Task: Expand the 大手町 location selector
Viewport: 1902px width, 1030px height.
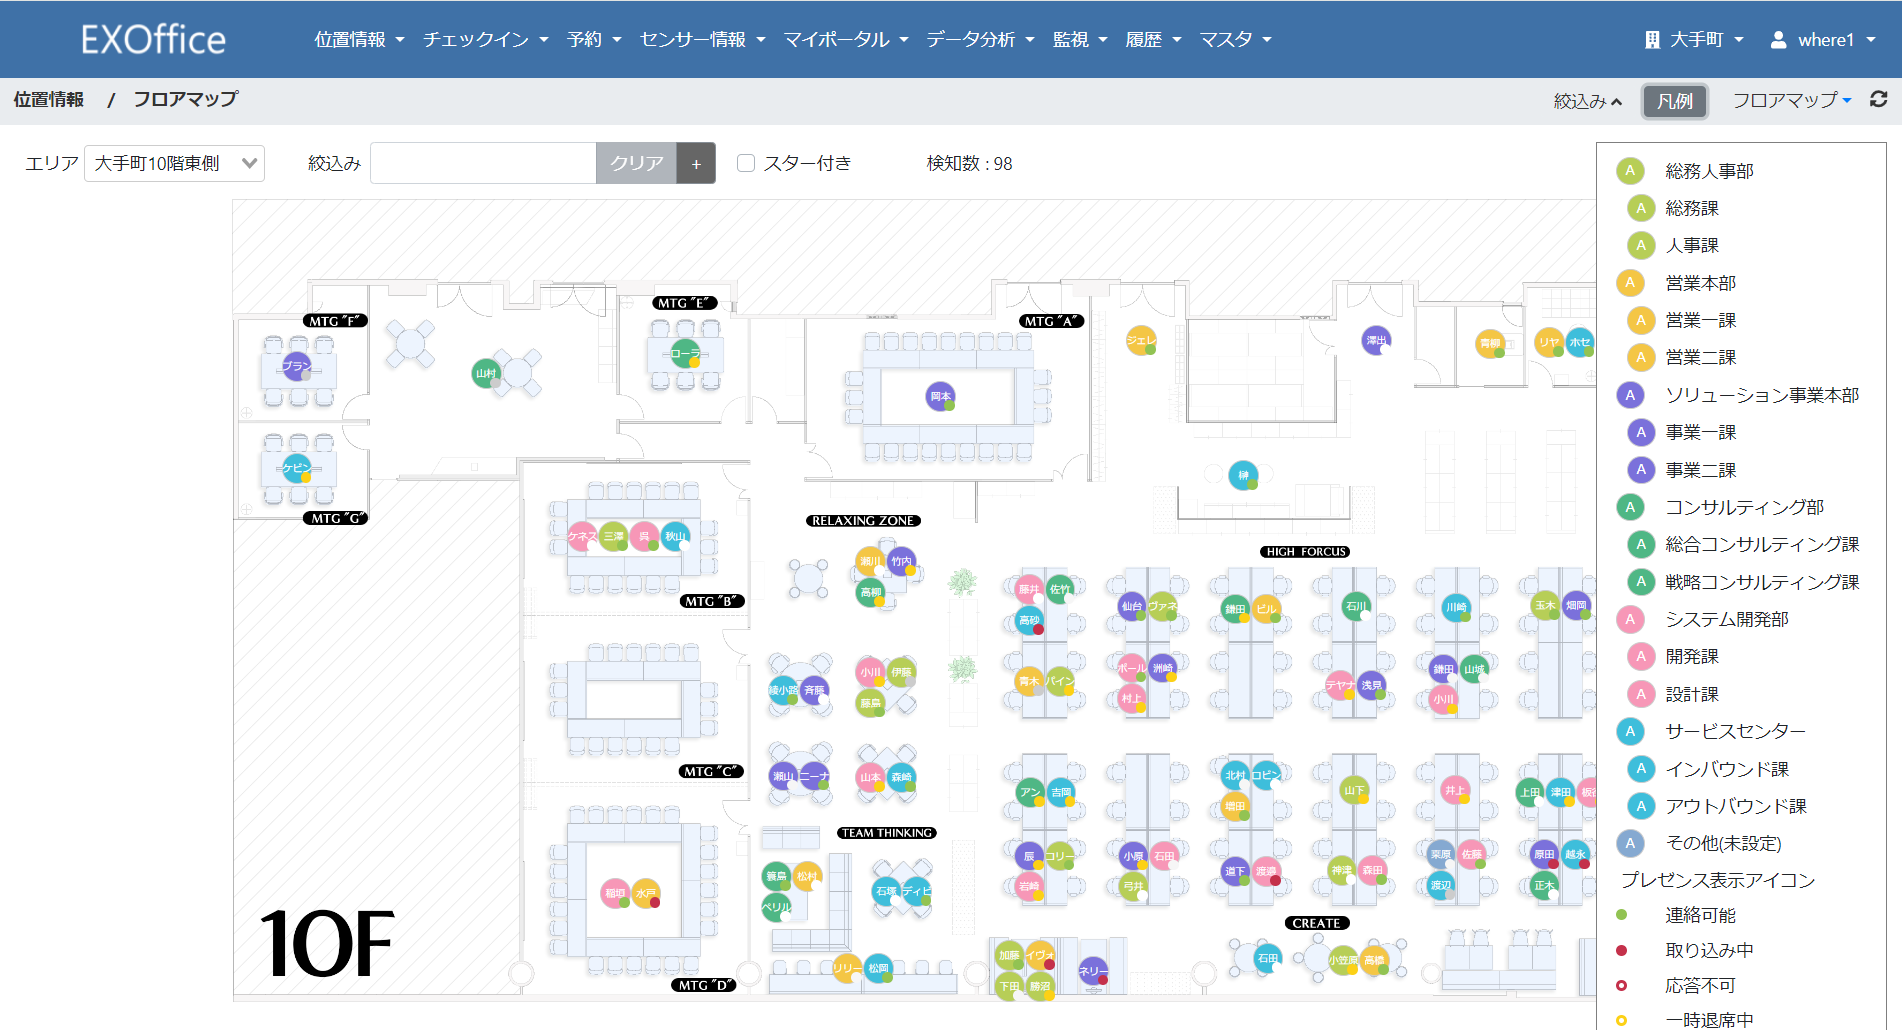Action: click(x=1700, y=39)
